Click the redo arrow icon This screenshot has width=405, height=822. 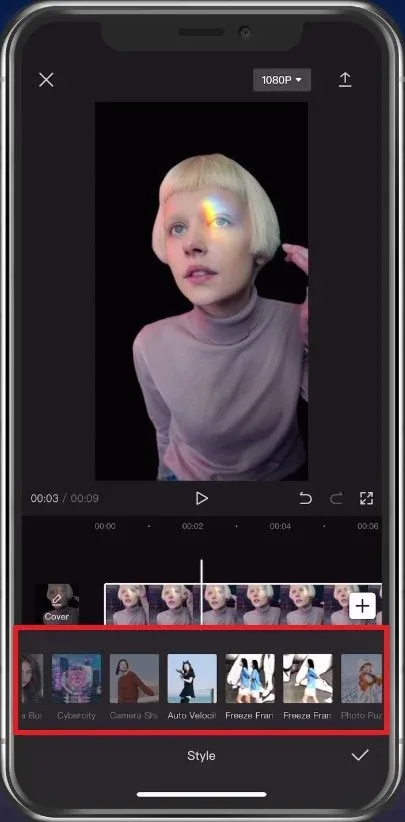click(x=336, y=498)
